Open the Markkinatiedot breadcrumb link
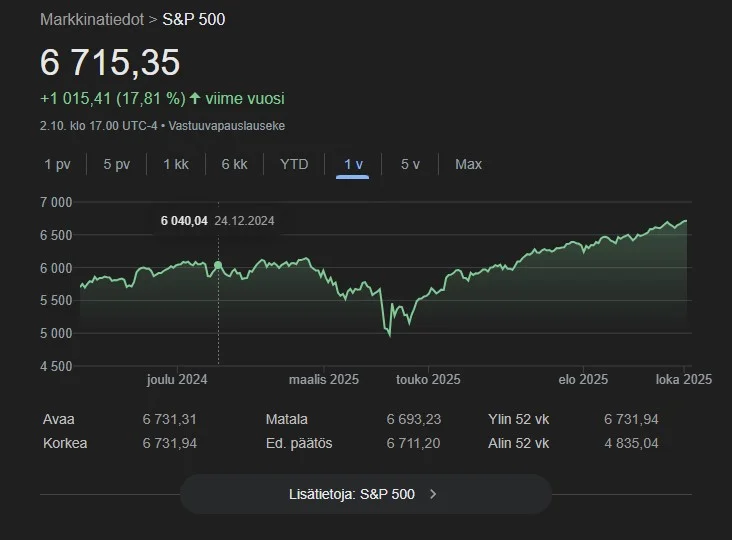Screen dimensions: 732x540 click(x=92, y=19)
